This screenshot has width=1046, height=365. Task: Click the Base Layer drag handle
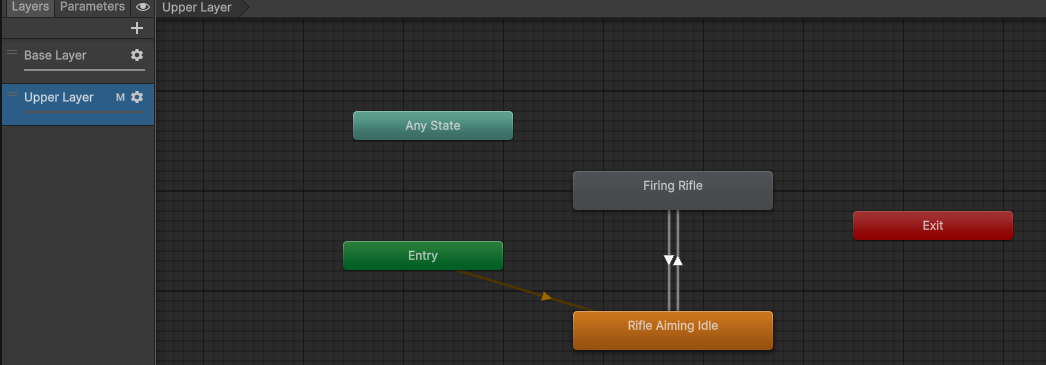point(12,52)
